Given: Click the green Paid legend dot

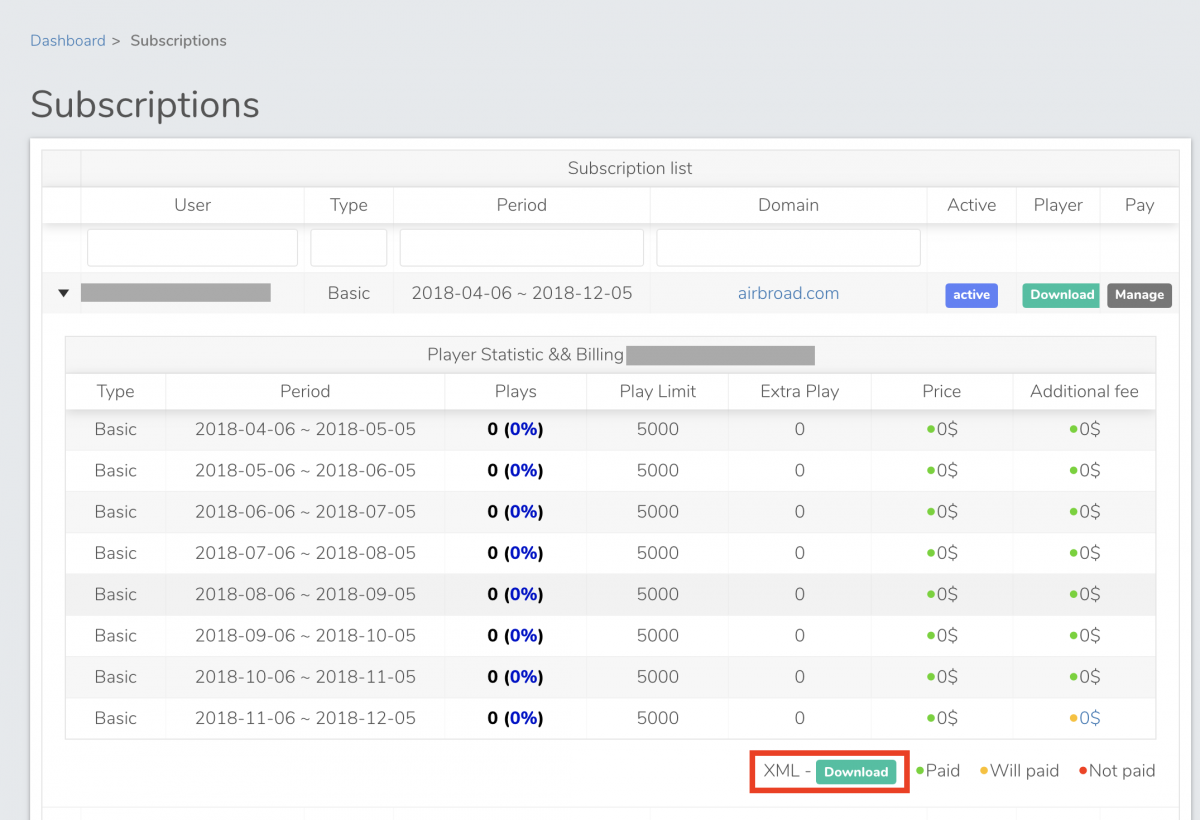Looking at the screenshot, I should (921, 771).
